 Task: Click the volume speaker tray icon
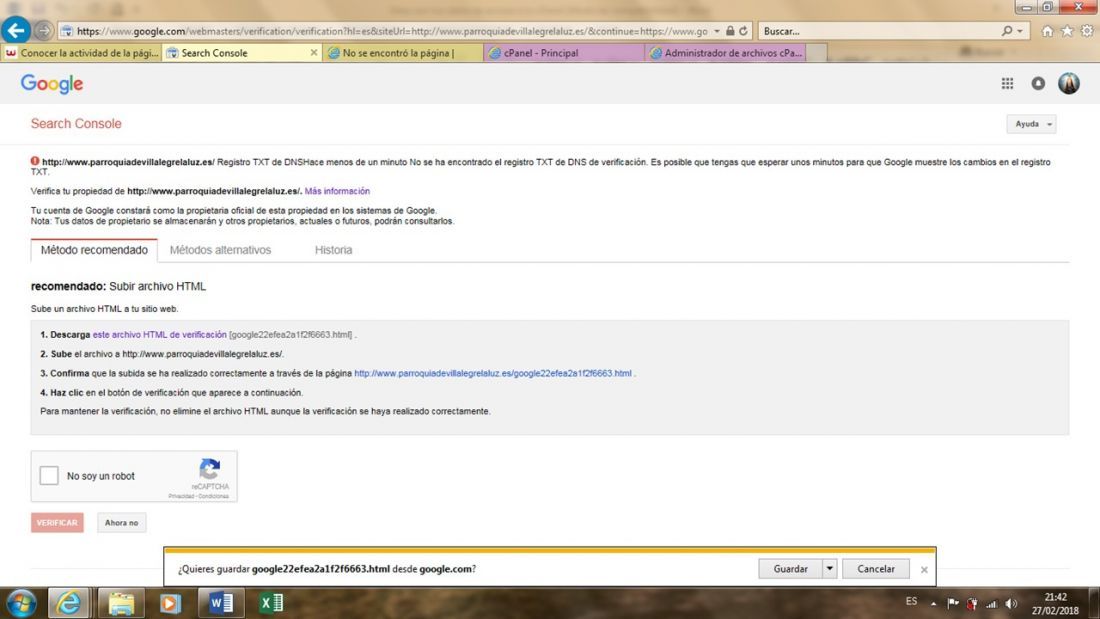click(1011, 604)
